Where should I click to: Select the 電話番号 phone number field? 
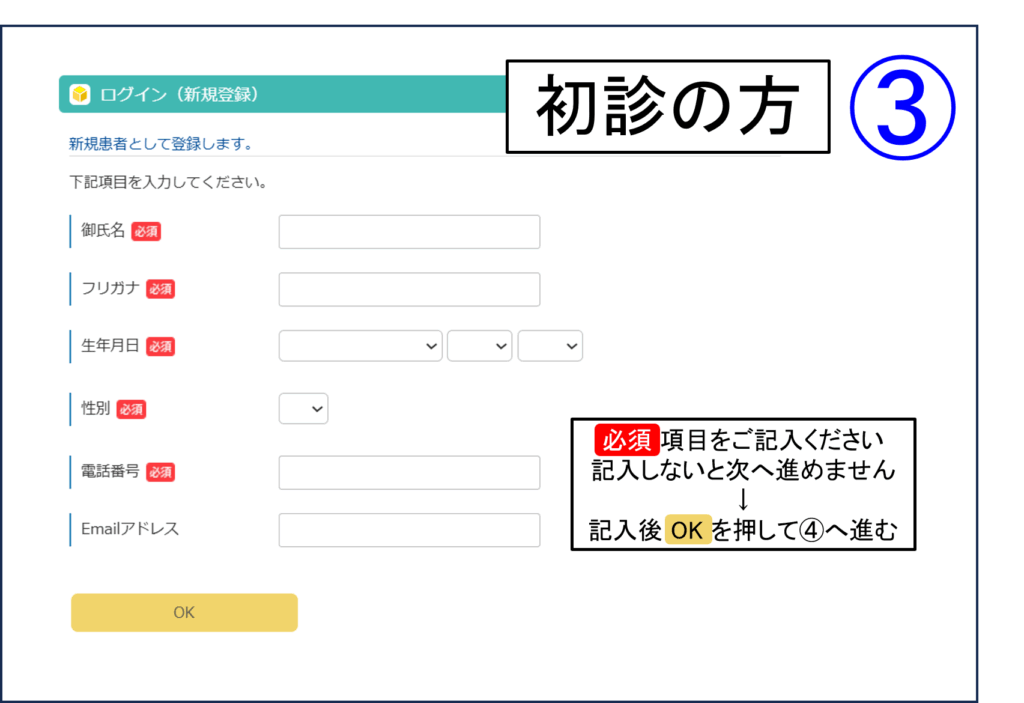tap(409, 473)
